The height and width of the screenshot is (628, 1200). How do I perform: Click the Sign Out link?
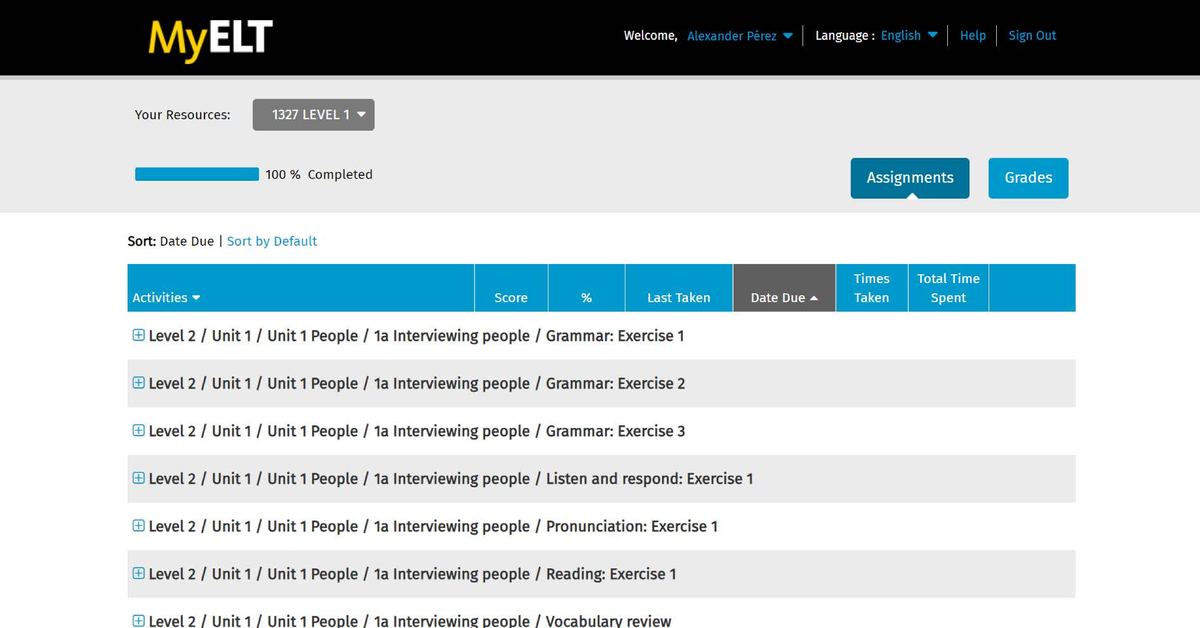pyautogui.click(x=1032, y=36)
